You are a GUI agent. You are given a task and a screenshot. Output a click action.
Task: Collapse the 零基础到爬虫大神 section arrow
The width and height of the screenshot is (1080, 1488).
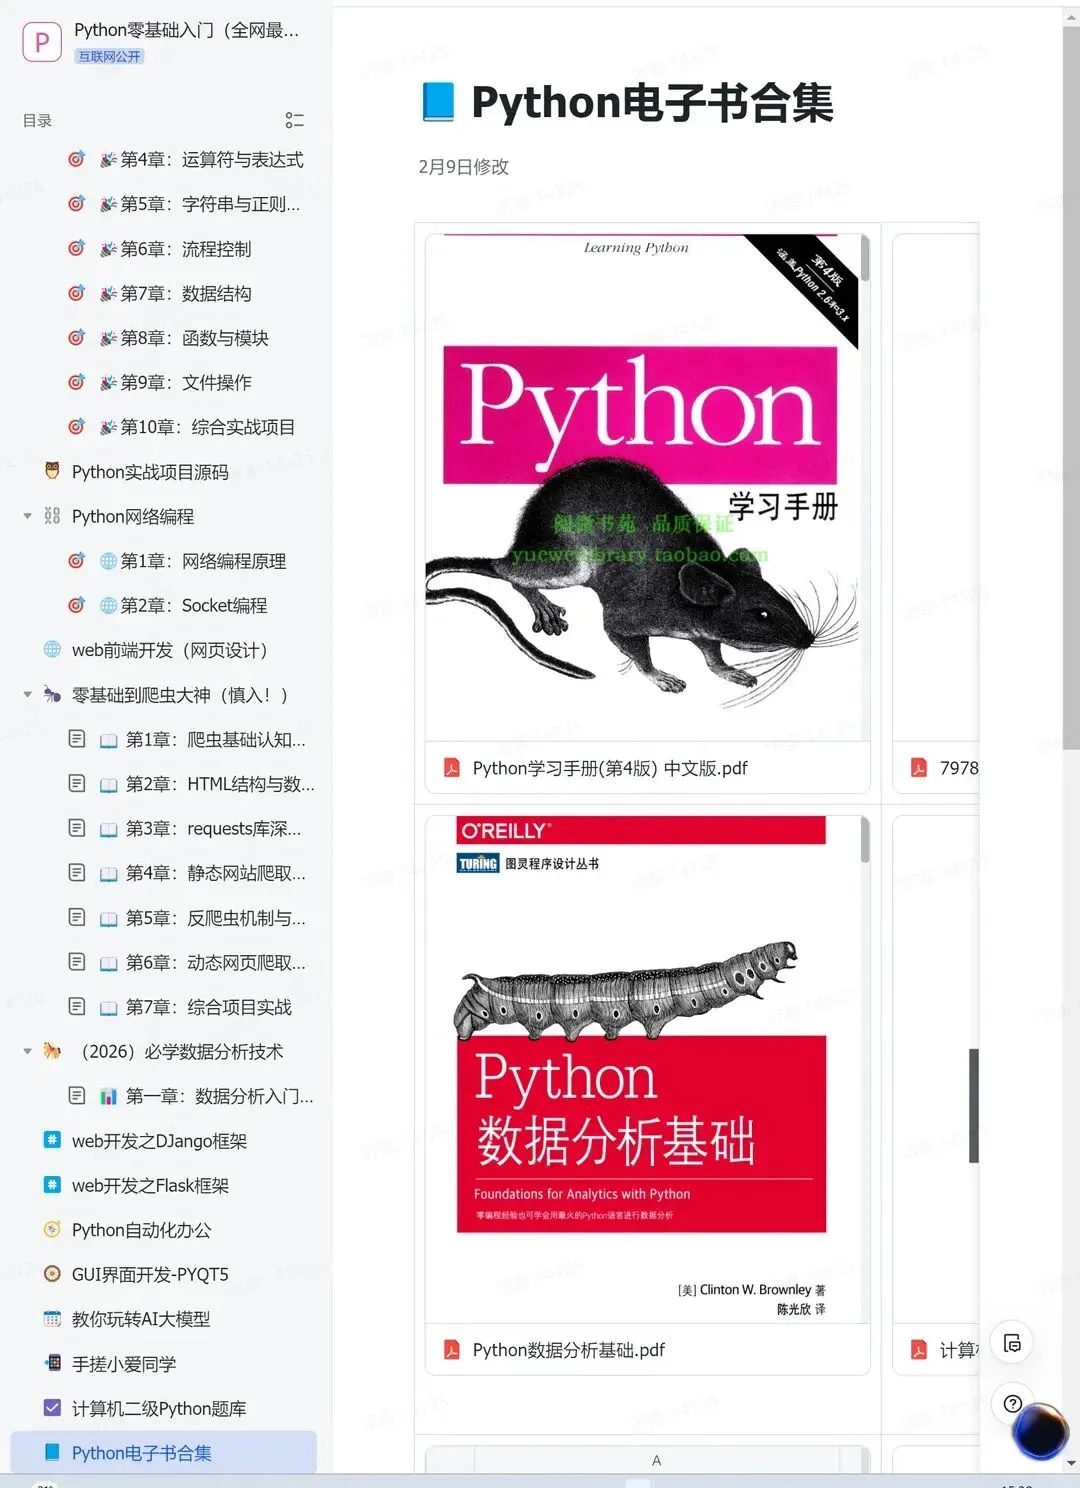click(27, 694)
